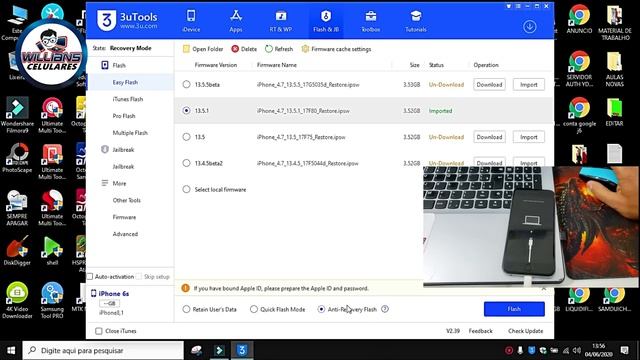640x360 pixels.
Task: Refresh the firmware list
Action: [279, 49]
